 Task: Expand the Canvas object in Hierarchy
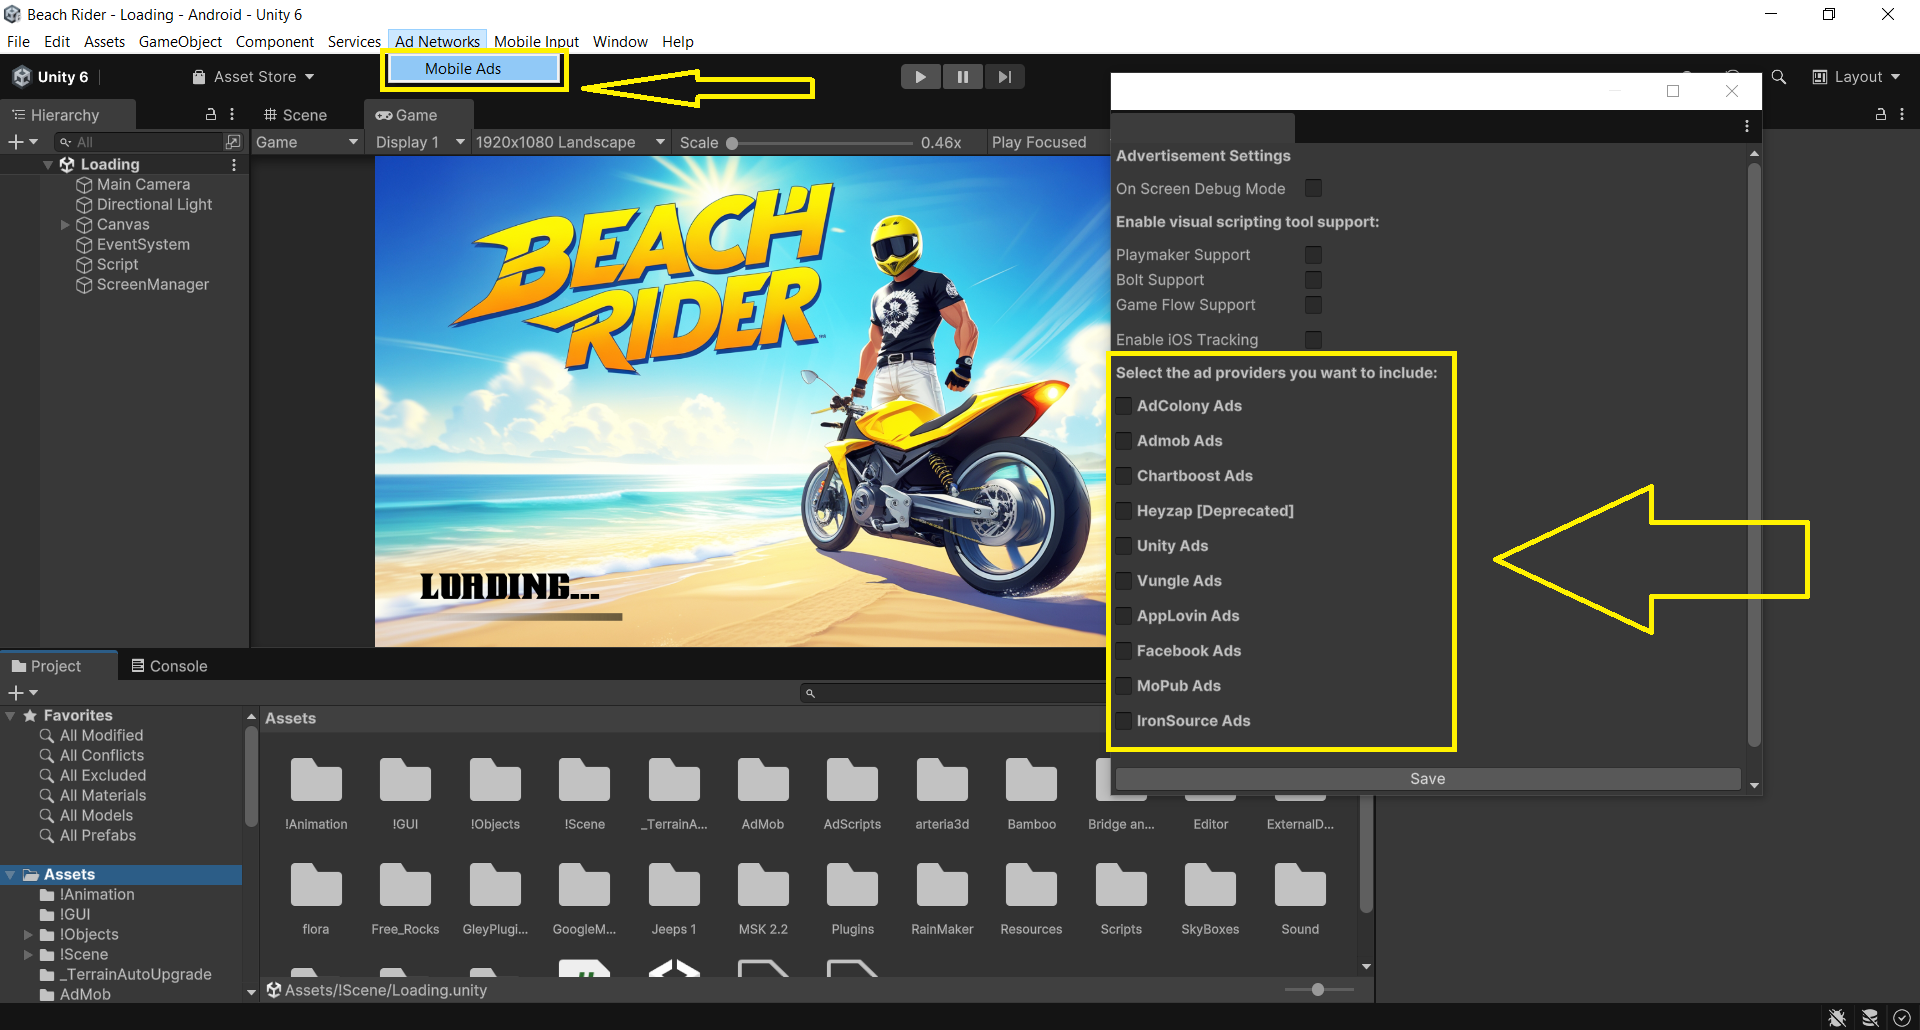65,225
